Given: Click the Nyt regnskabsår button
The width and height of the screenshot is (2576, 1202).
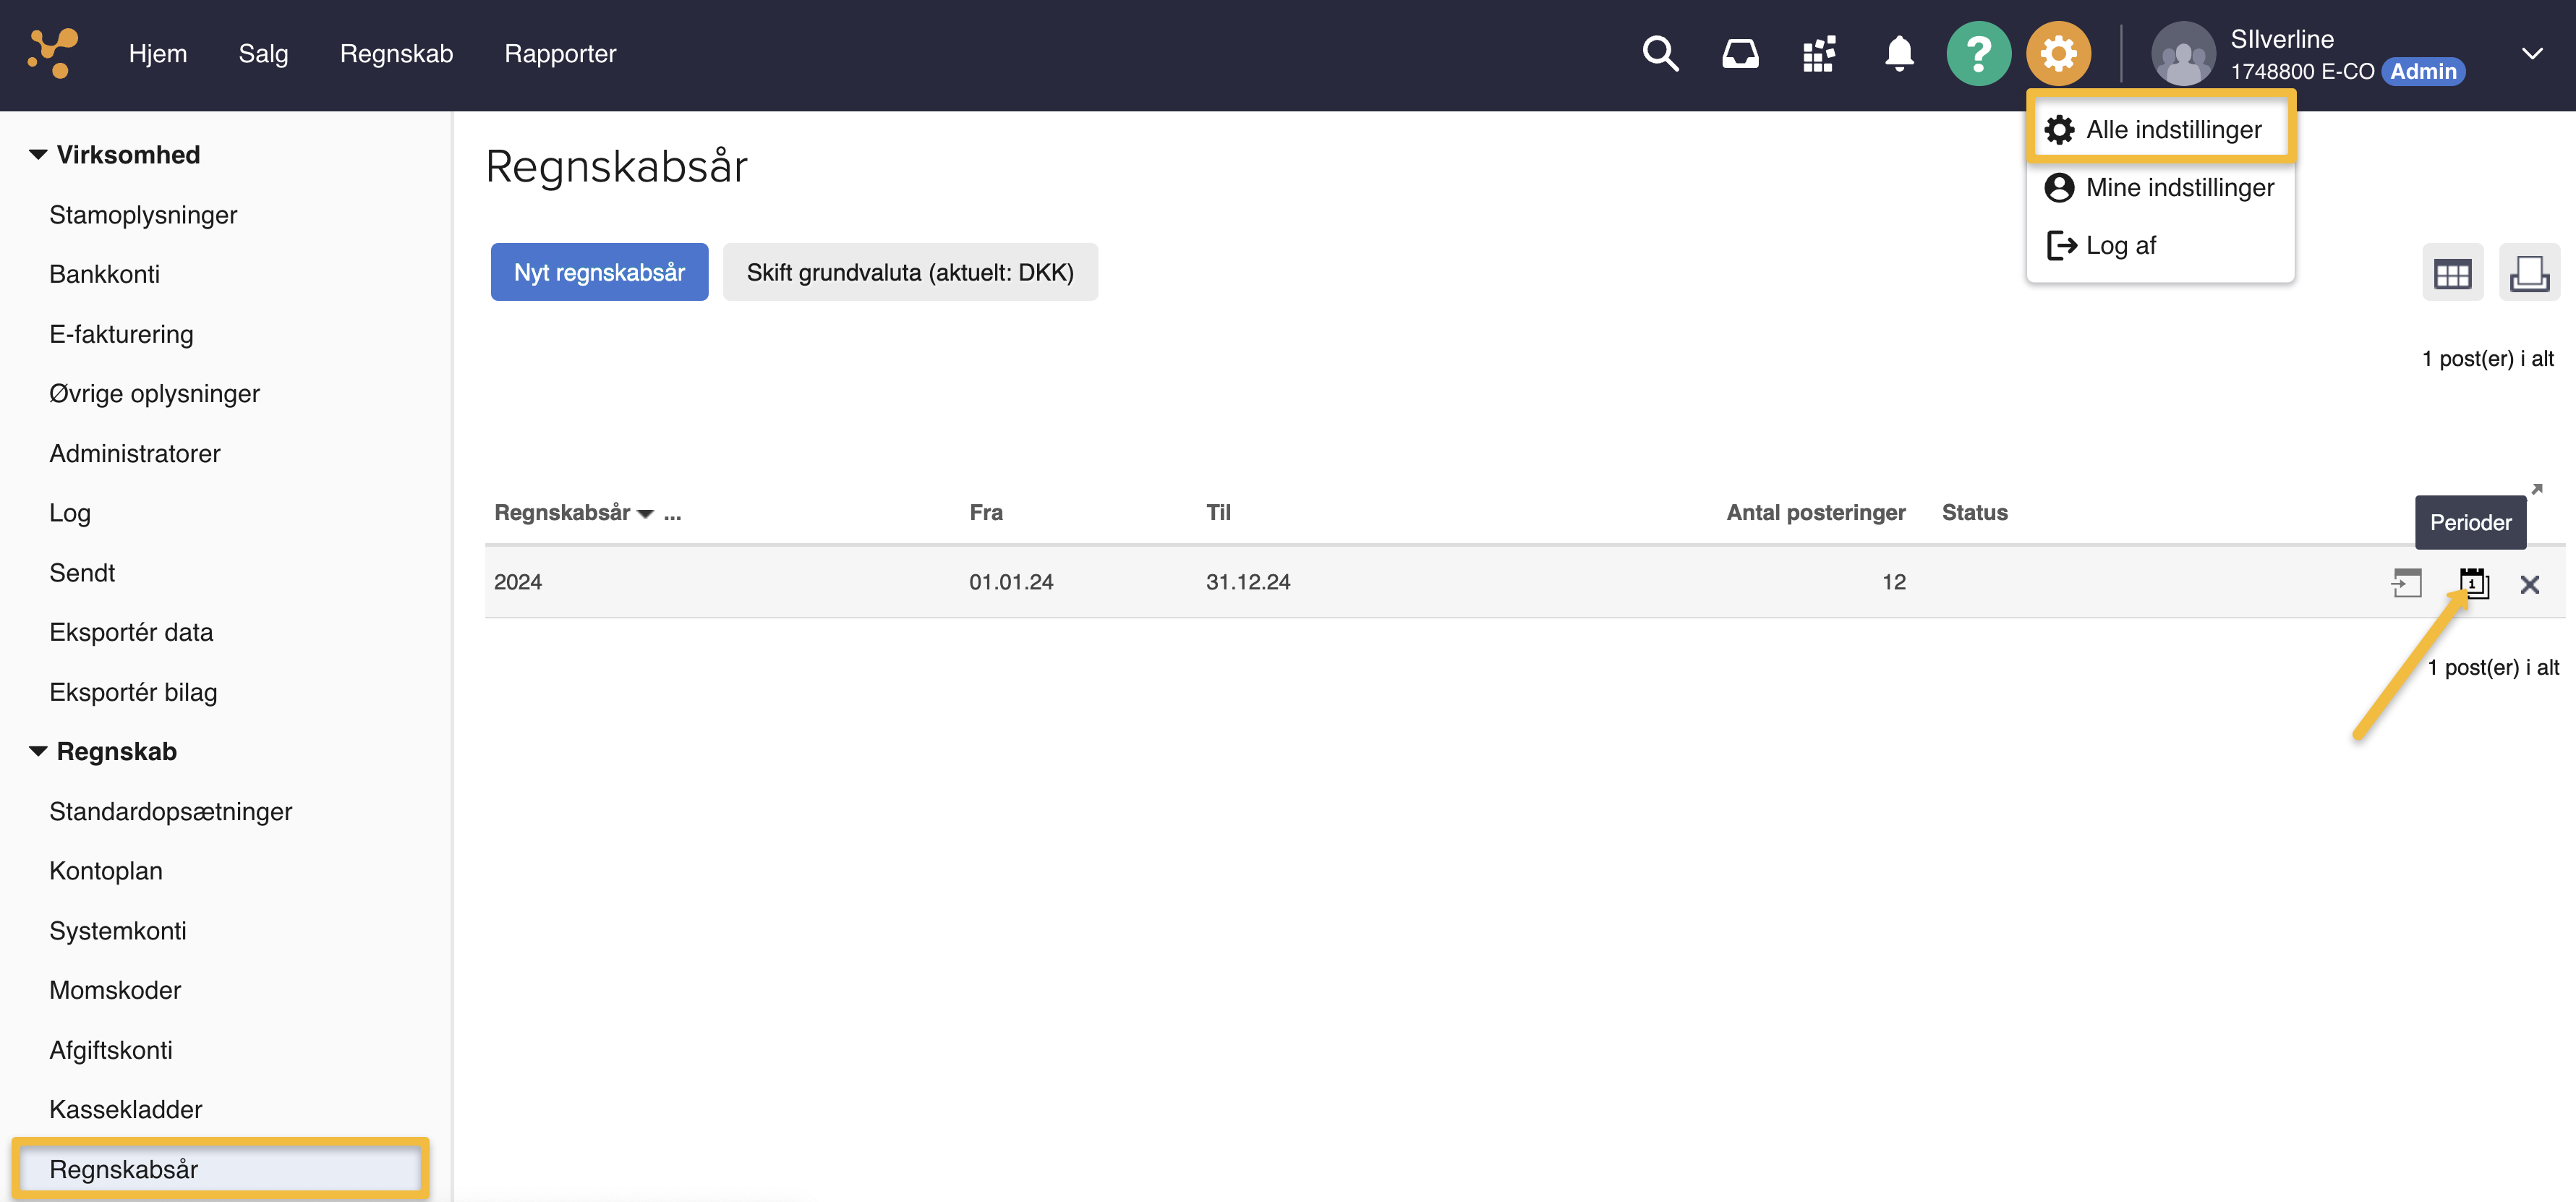Looking at the screenshot, I should click(x=599, y=272).
